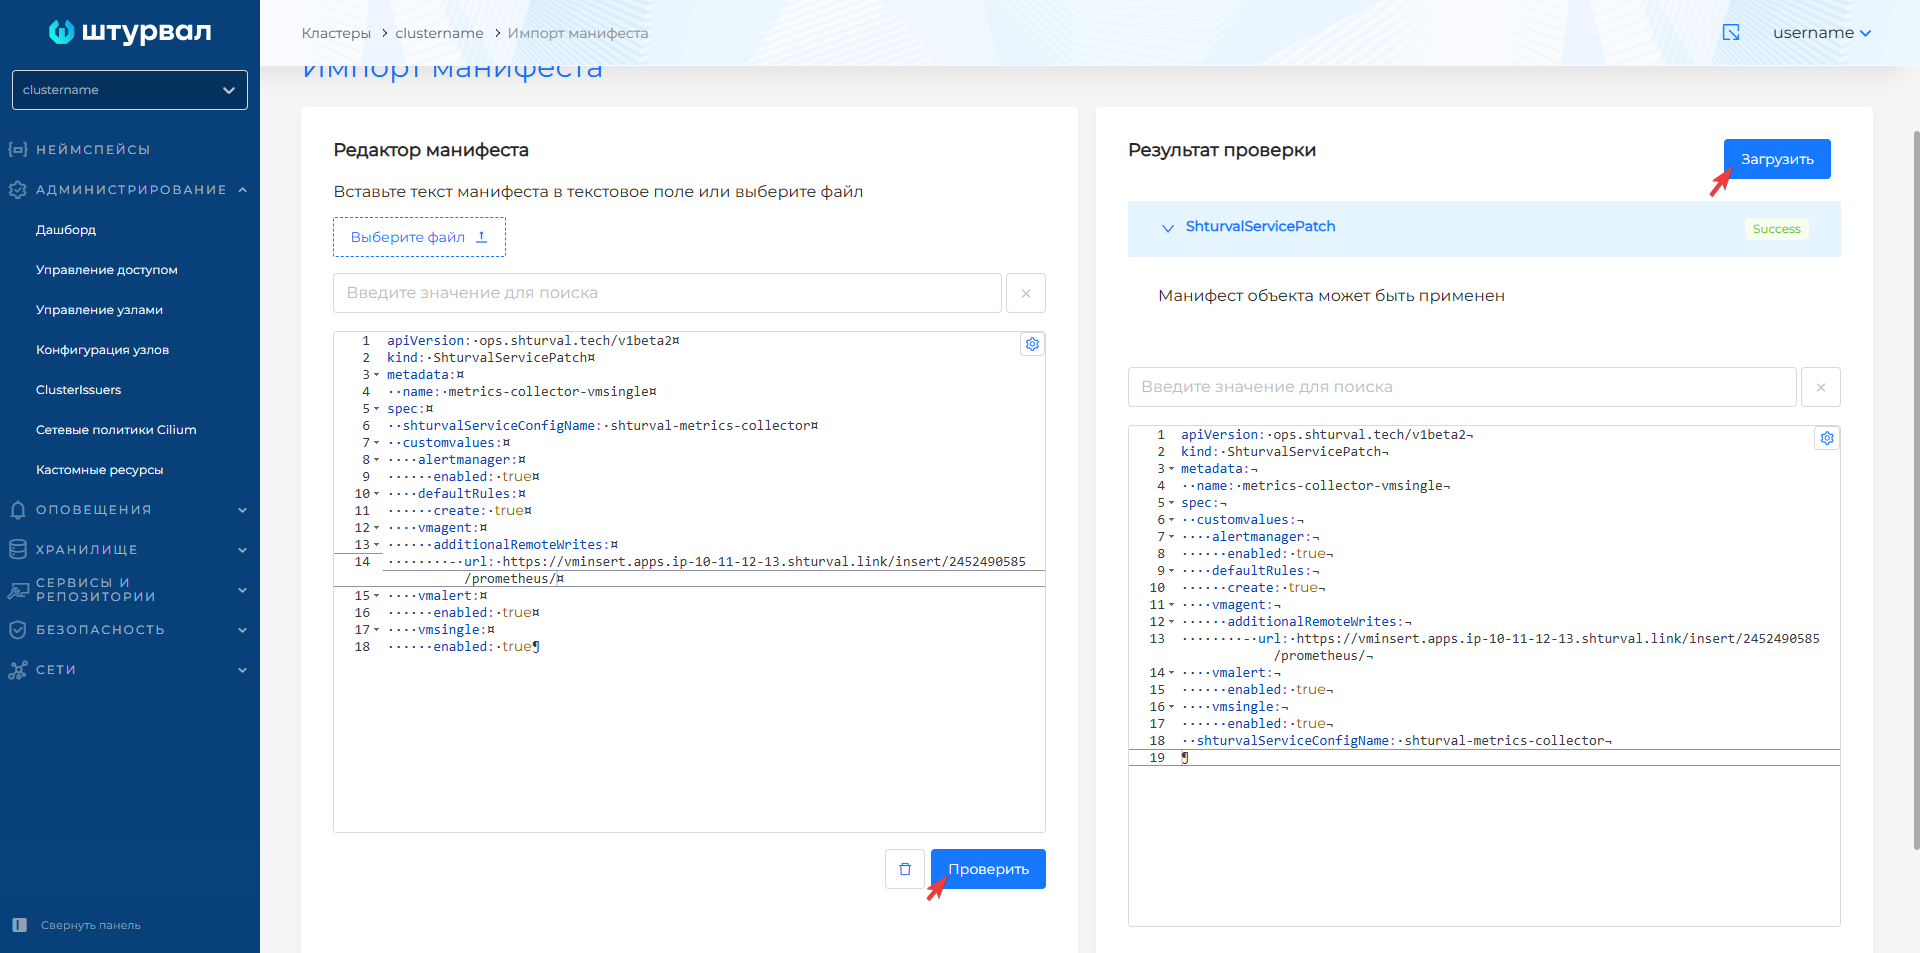The width and height of the screenshot is (1920, 953).
Task: Click the Хранилище storage icon
Action: tap(17, 549)
